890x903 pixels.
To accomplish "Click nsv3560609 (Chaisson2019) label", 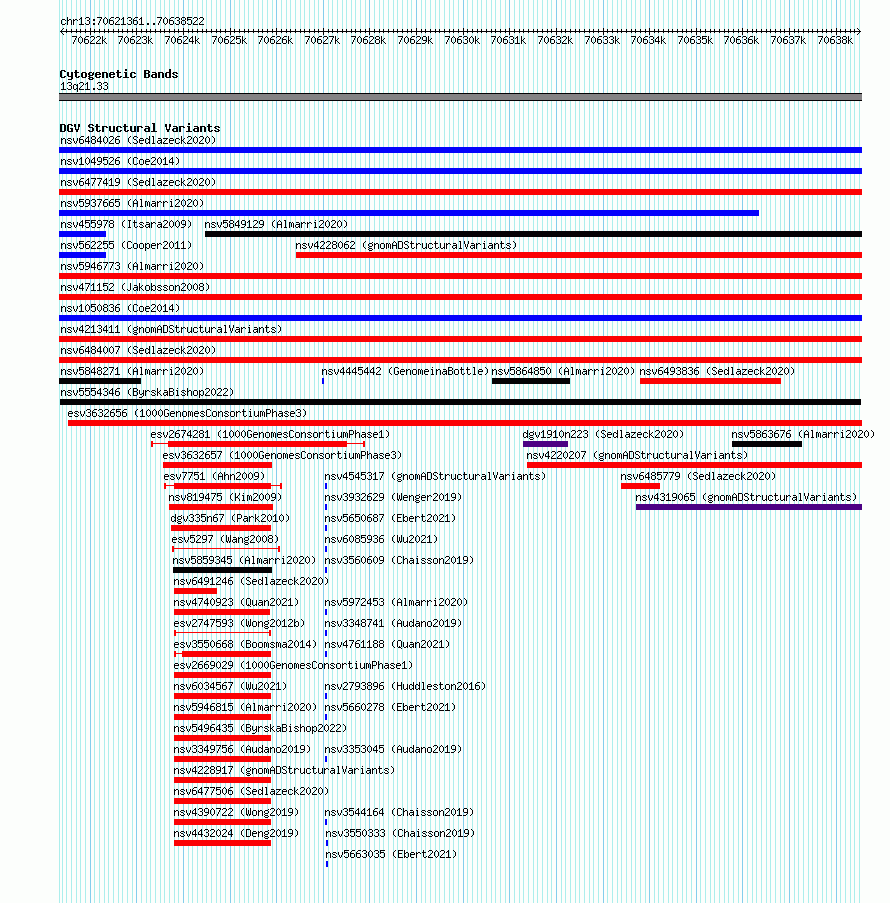I will point(399,561).
